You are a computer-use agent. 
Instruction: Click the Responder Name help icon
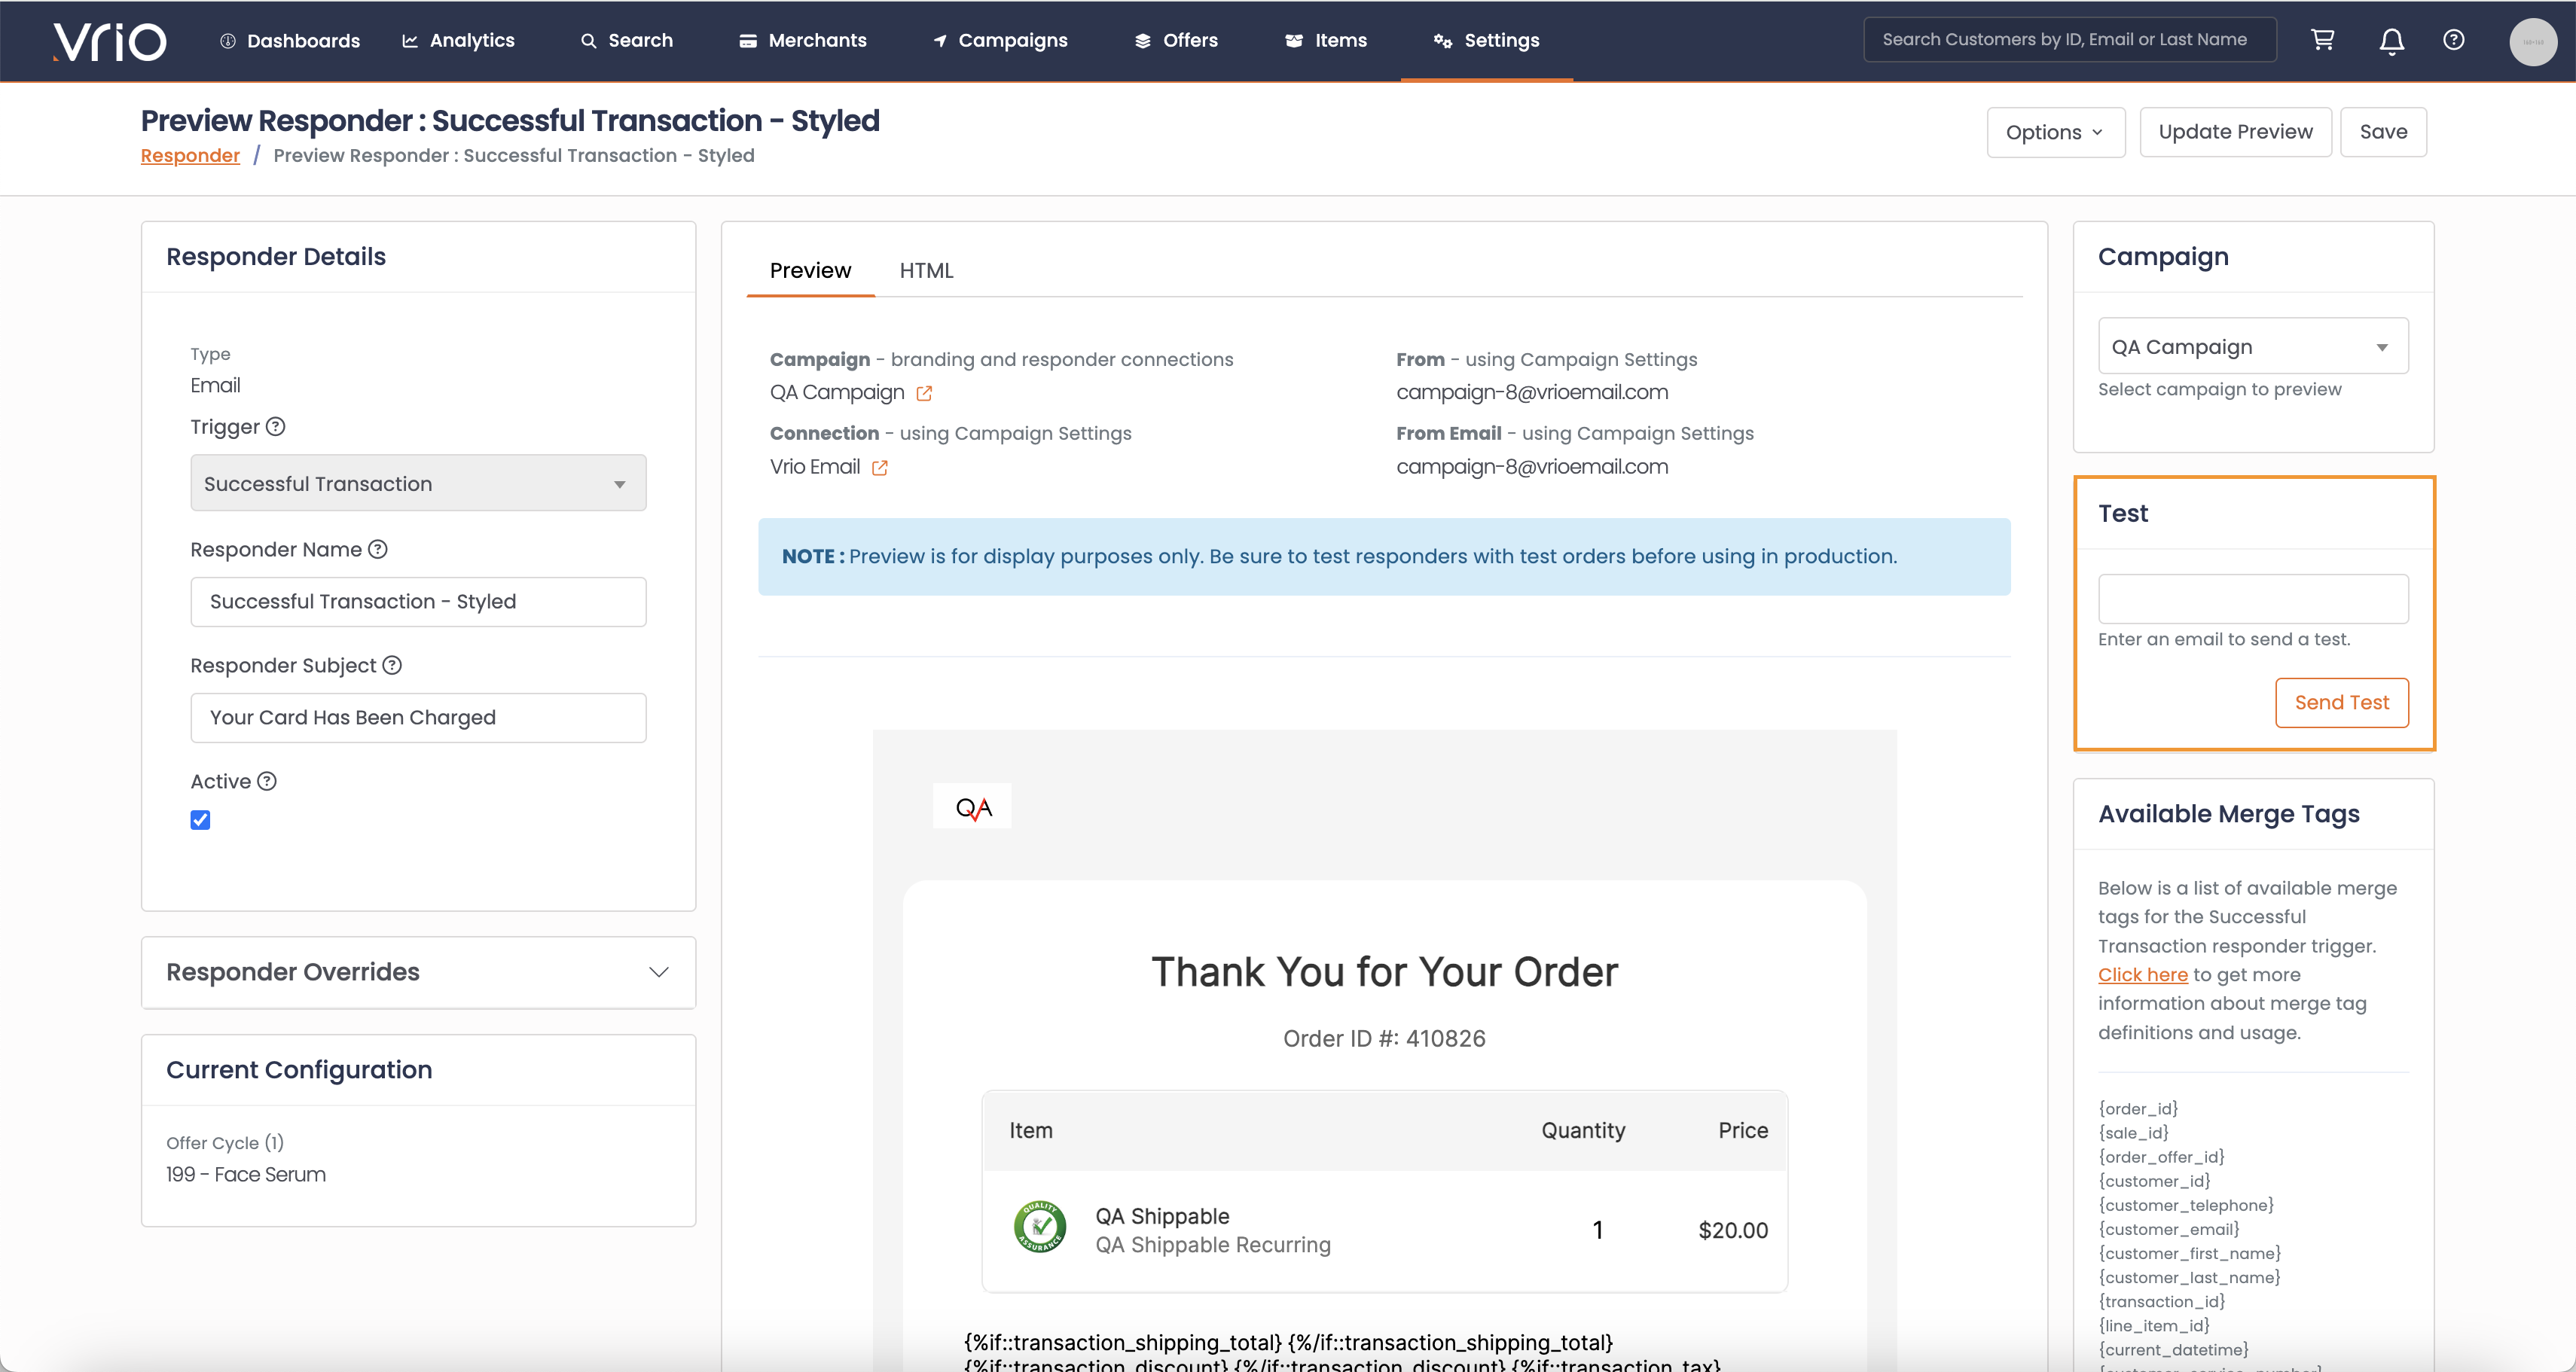coord(378,549)
